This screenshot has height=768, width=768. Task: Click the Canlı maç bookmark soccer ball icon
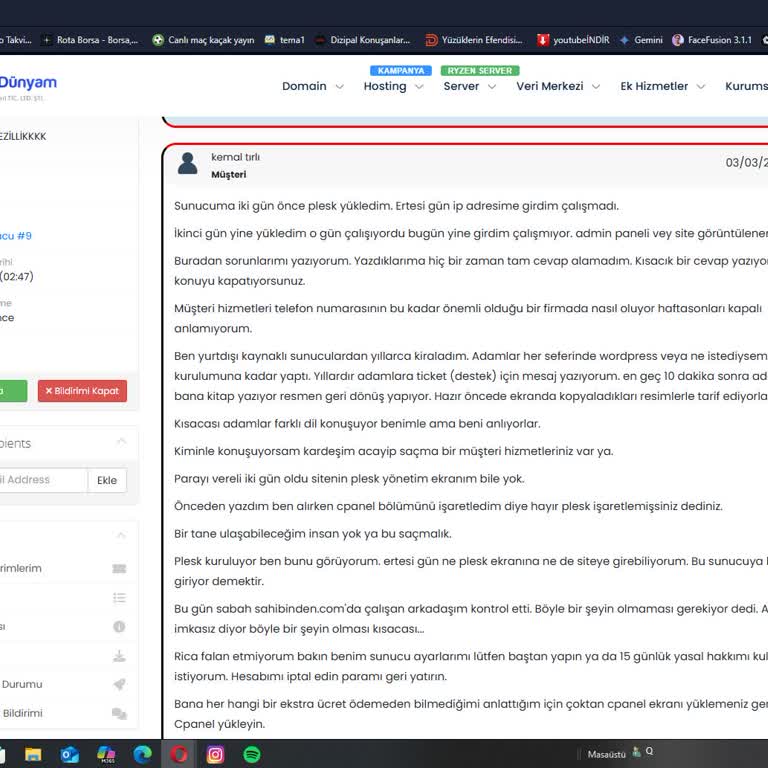(158, 40)
